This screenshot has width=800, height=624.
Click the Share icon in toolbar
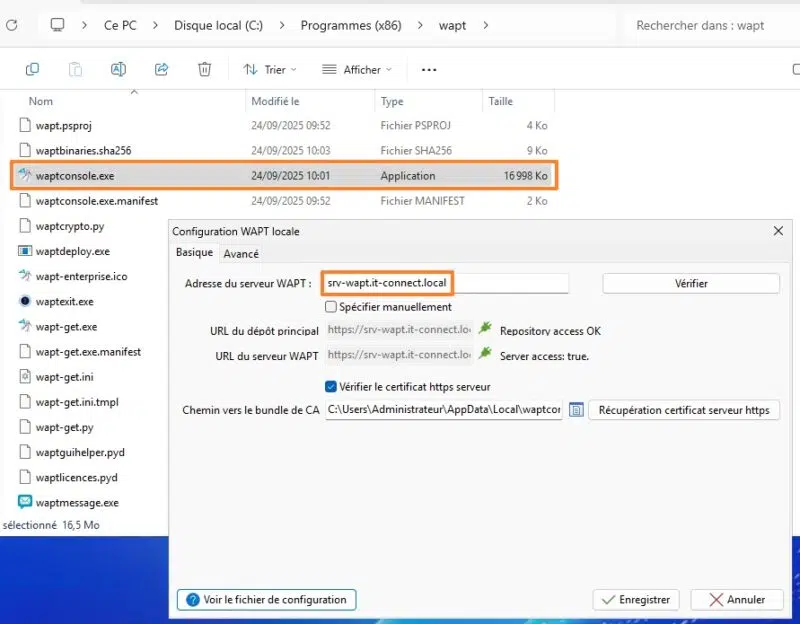161,69
